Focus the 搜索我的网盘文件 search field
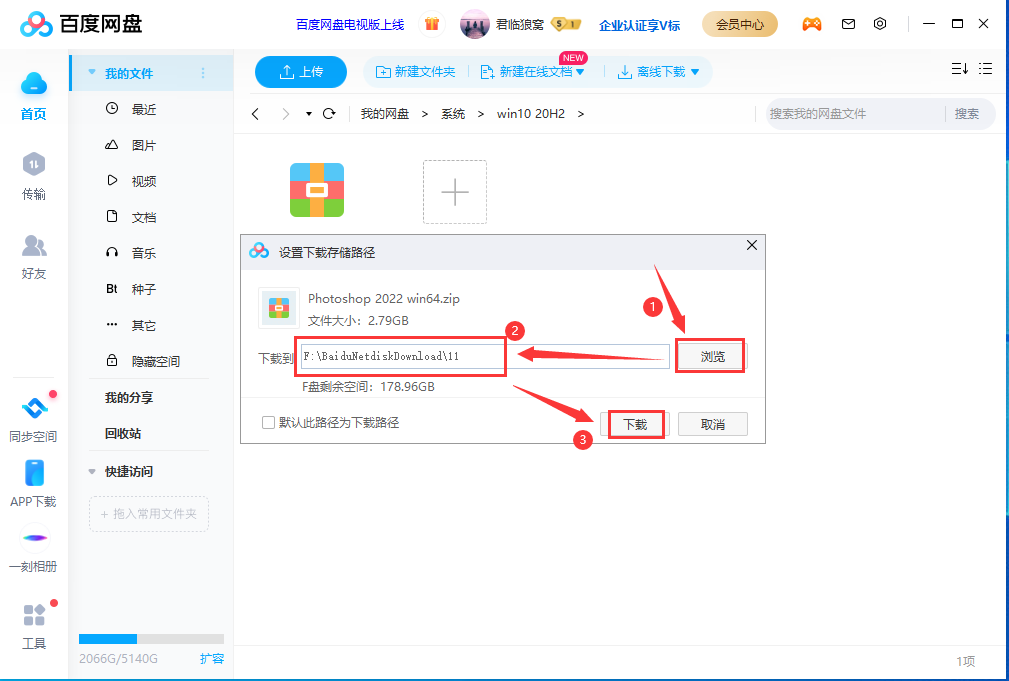 coord(855,114)
